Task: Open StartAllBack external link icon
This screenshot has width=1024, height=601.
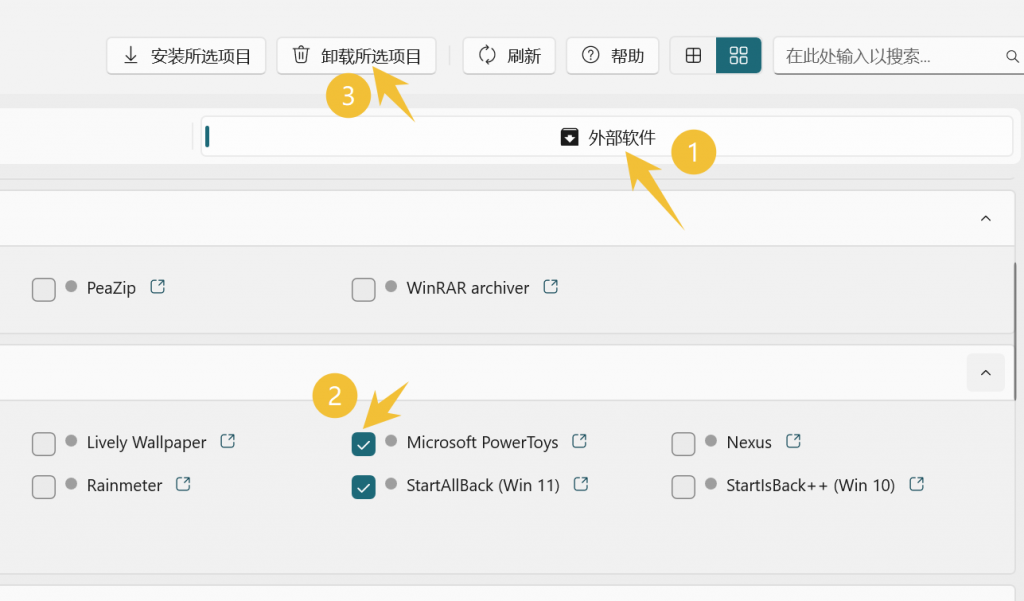Action: point(581,484)
